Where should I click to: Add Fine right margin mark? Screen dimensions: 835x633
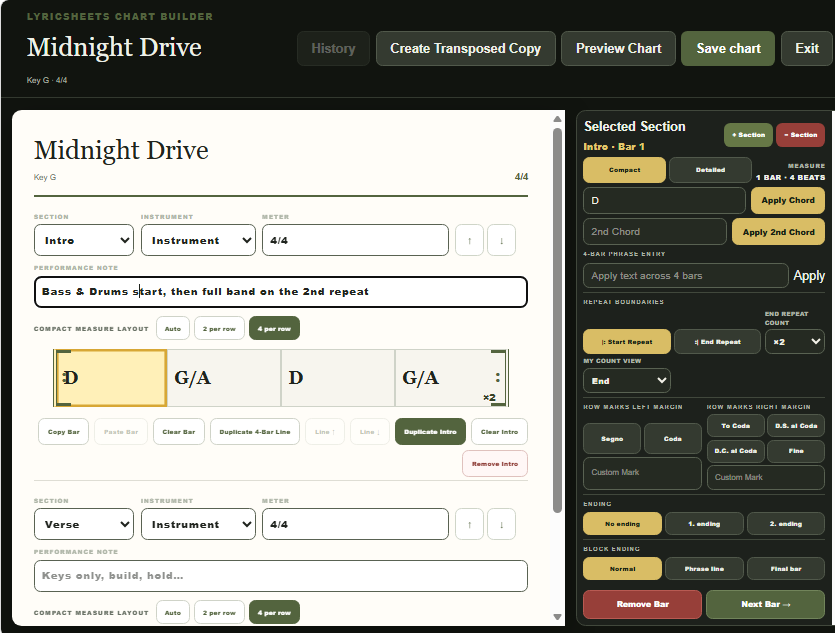tap(796, 451)
